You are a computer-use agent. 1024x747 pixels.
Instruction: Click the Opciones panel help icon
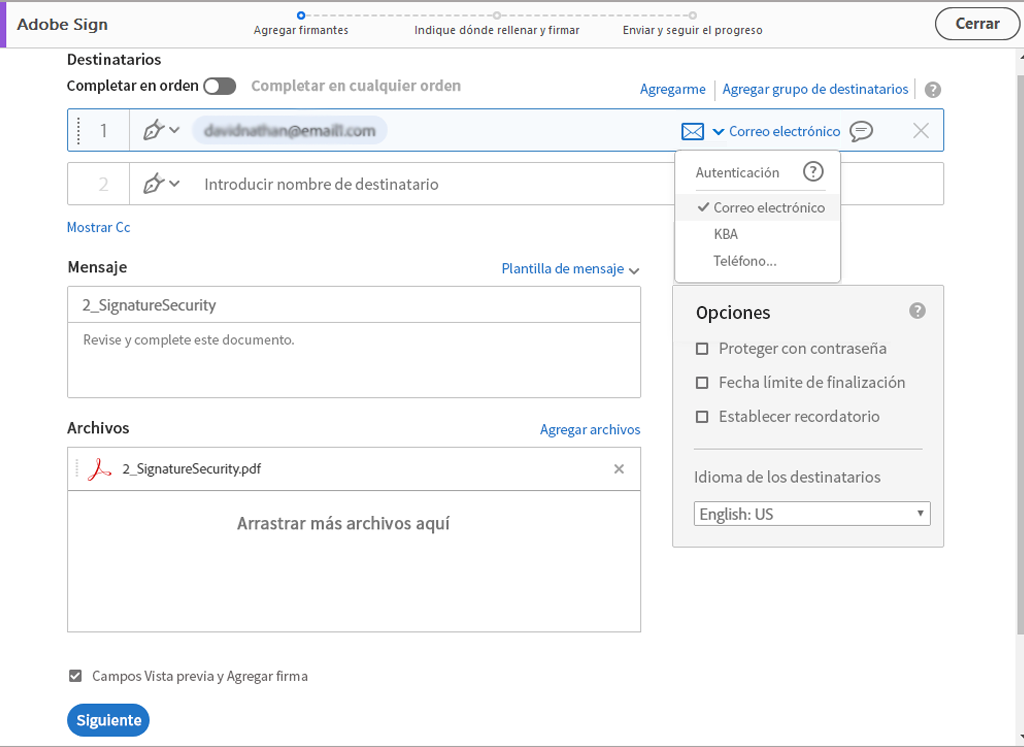coord(917,310)
